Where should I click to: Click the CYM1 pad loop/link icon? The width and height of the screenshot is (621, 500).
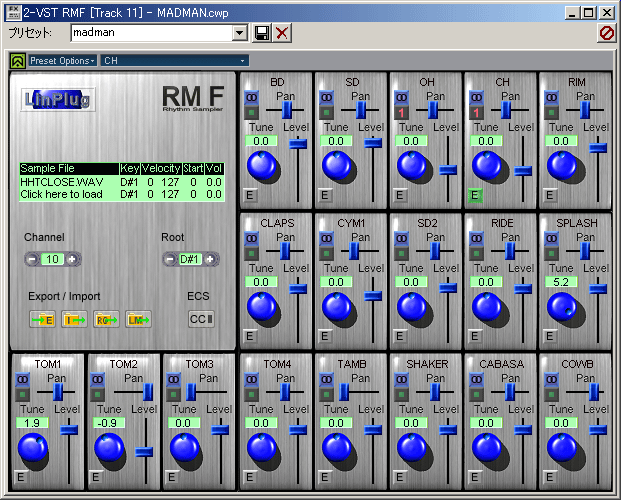tap(326, 239)
